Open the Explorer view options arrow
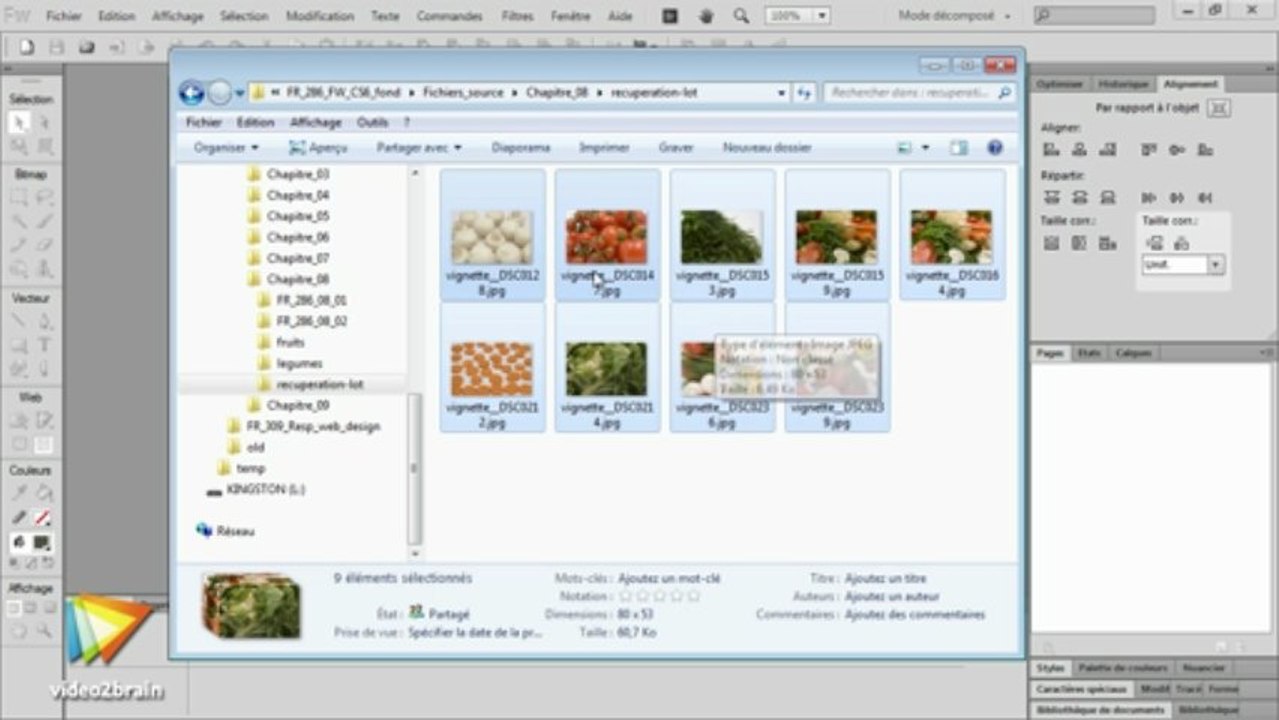This screenshot has width=1279, height=720. [x=925, y=147]
